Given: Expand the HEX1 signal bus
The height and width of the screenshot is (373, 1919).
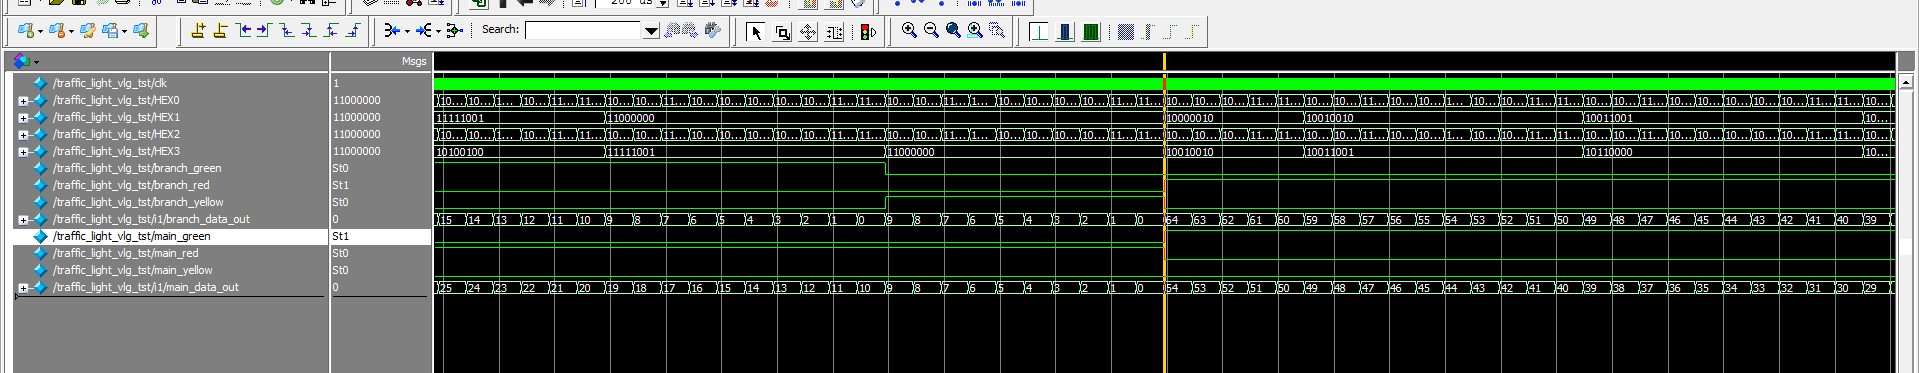Looking at the screenshot, I should click(23, 118).
